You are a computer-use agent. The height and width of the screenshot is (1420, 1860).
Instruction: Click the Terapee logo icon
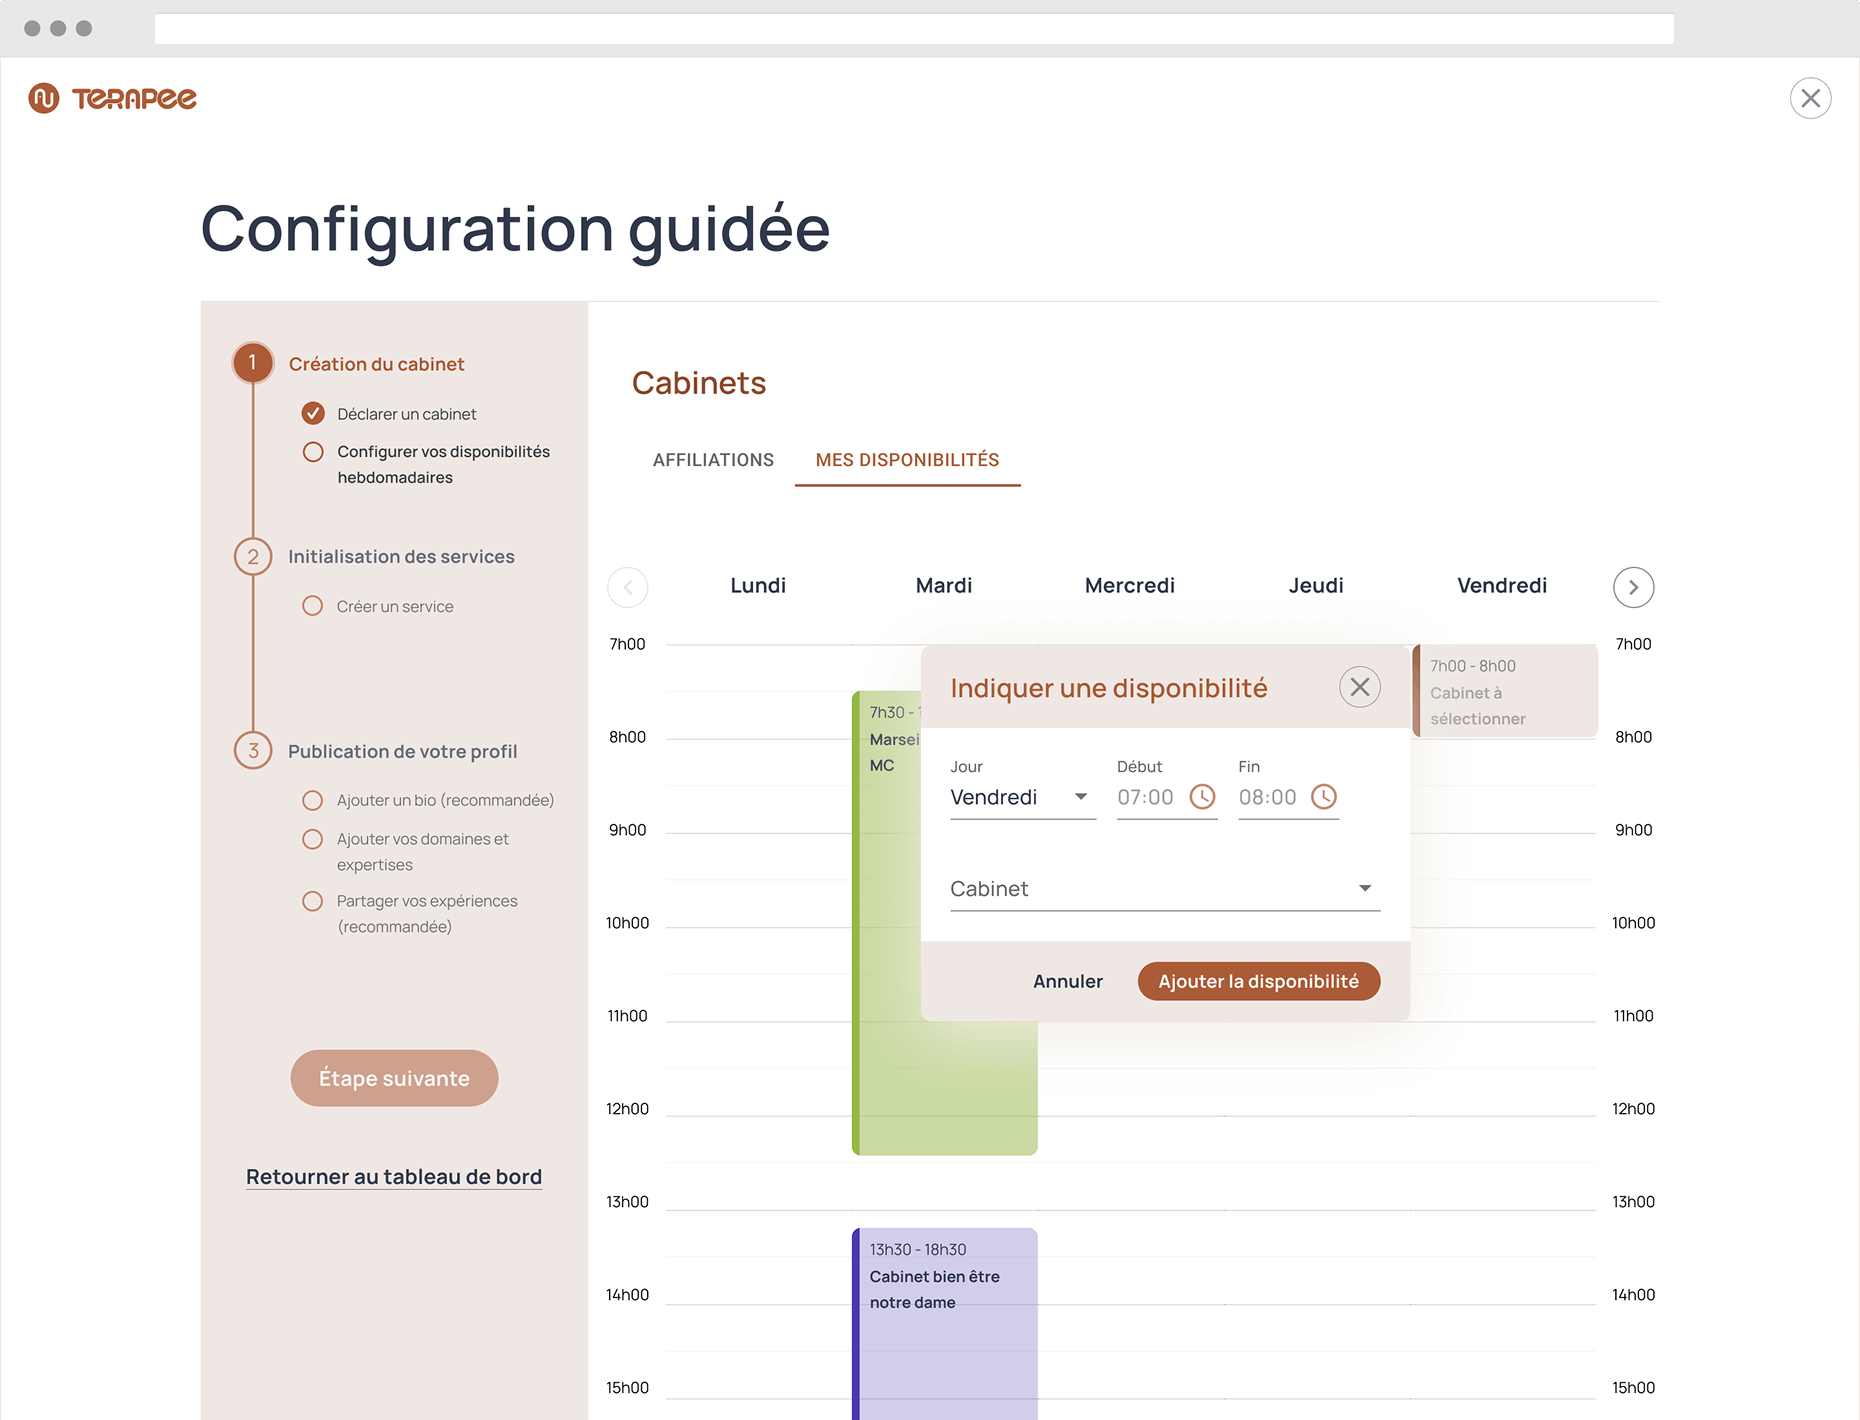(x=44, y=98)
